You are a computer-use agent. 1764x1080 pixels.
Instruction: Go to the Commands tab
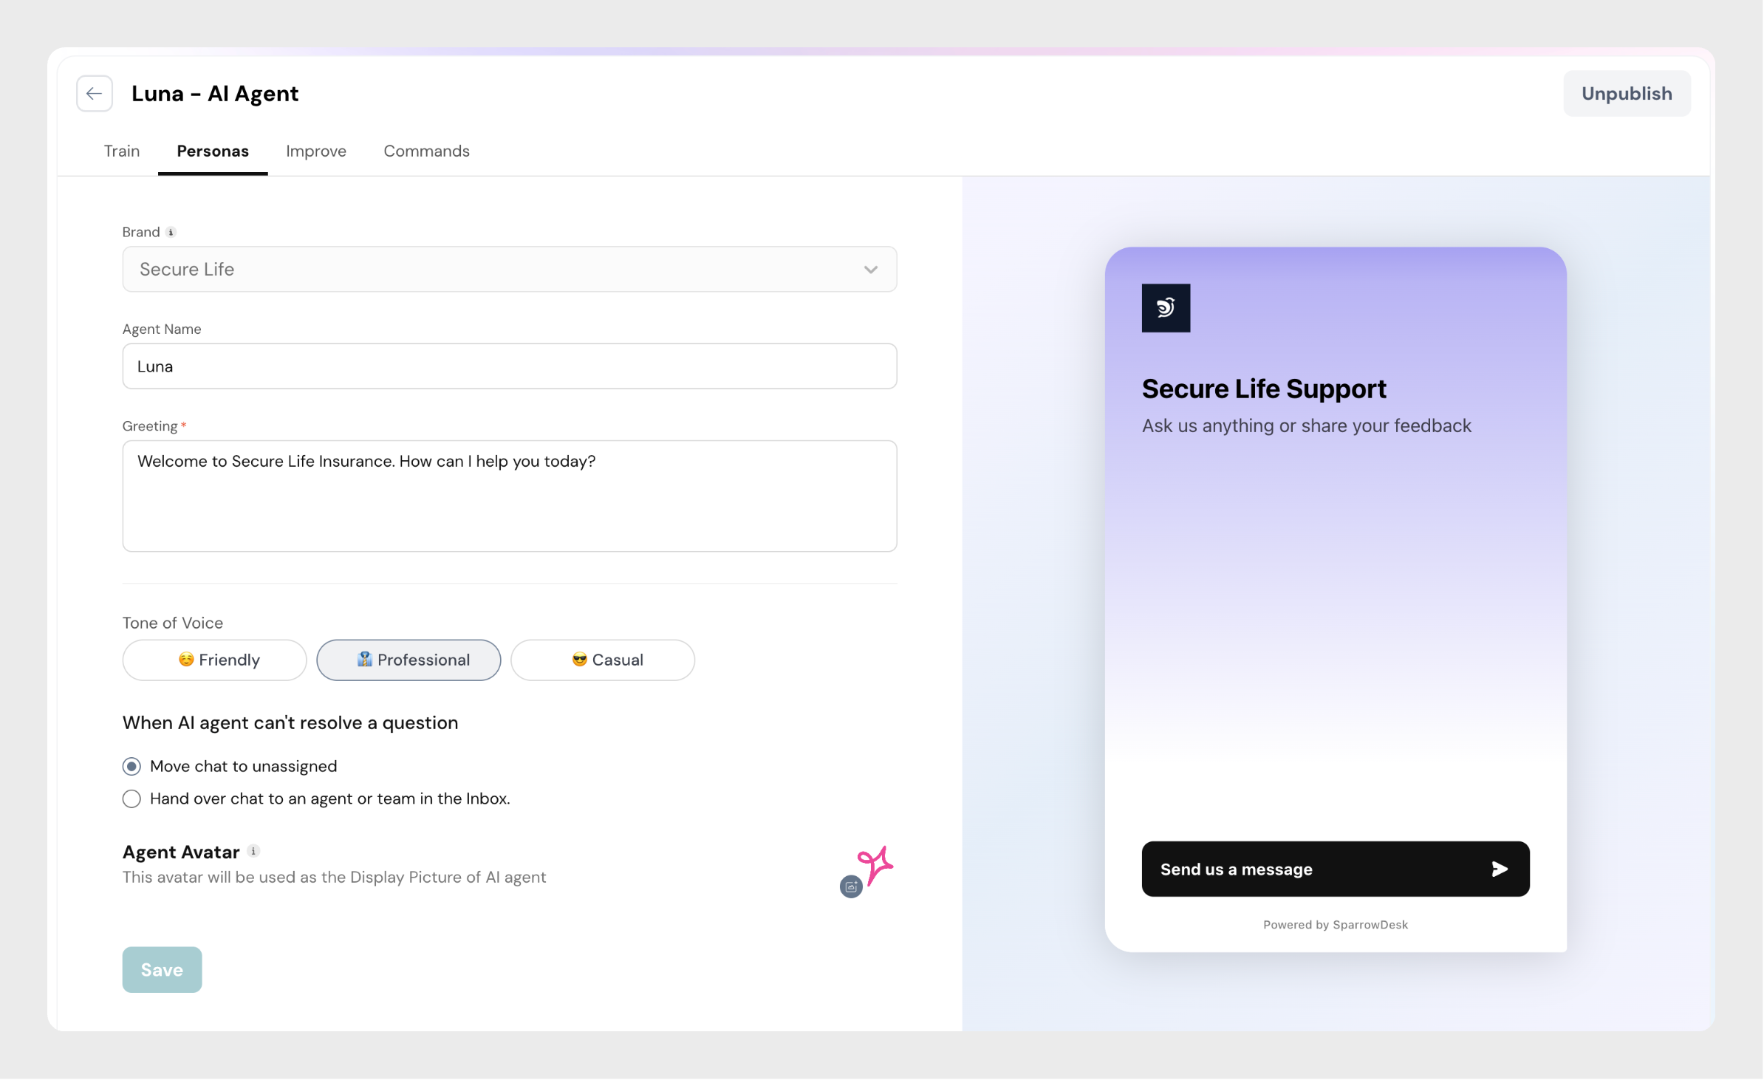click(426, 151)
